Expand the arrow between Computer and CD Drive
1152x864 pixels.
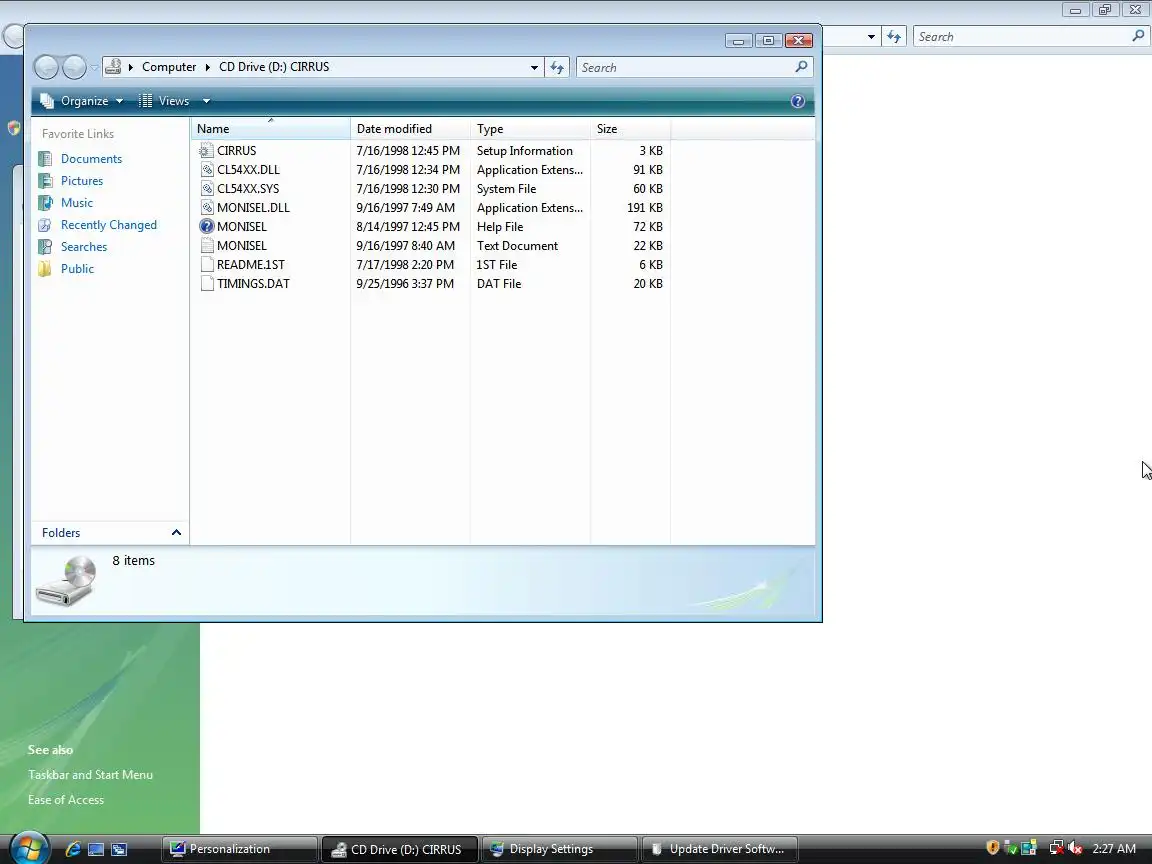click(x=207, y=67)
